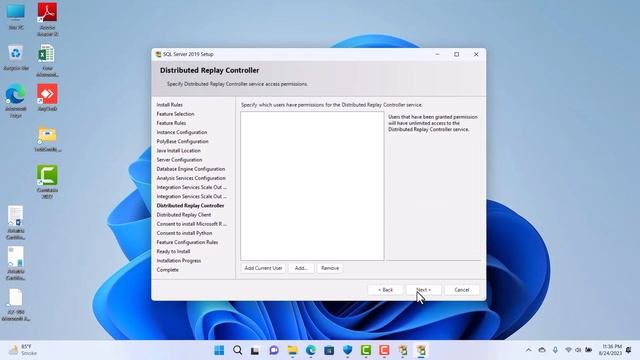640x360 pixels.
Task: Select Distributed Replay Client step
Action: [184, 215]
